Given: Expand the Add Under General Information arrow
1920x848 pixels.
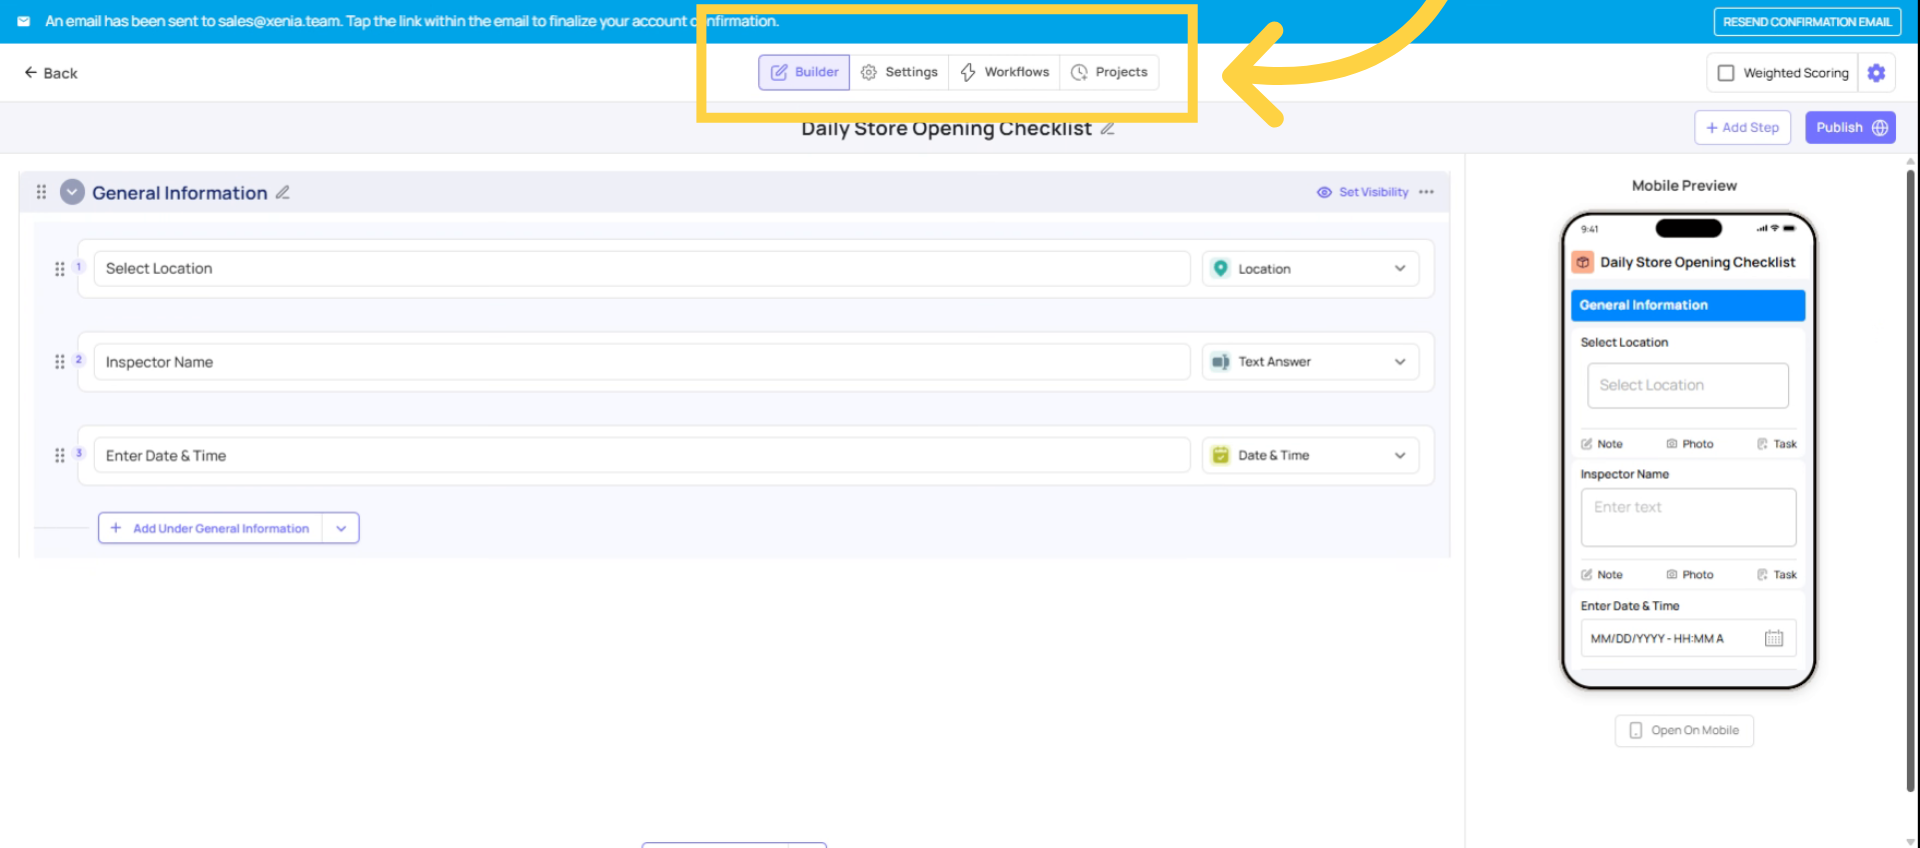Looking at the screenshot, I should [x=341, y=528].
